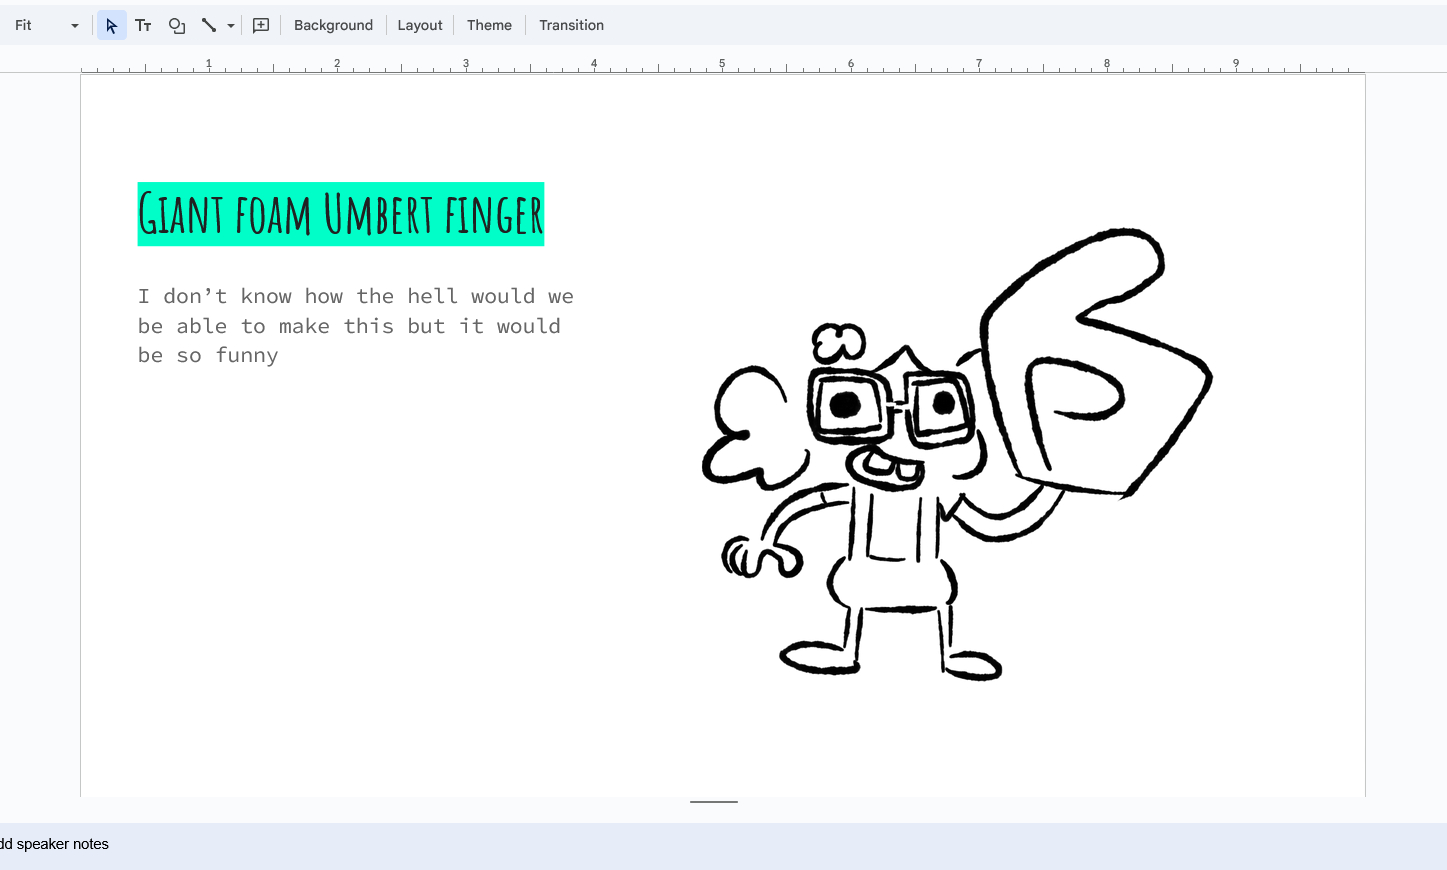The width and height of the screenshot is (1447, 870).
Task: Open the Layout menu
Action: tap(419, 26)
